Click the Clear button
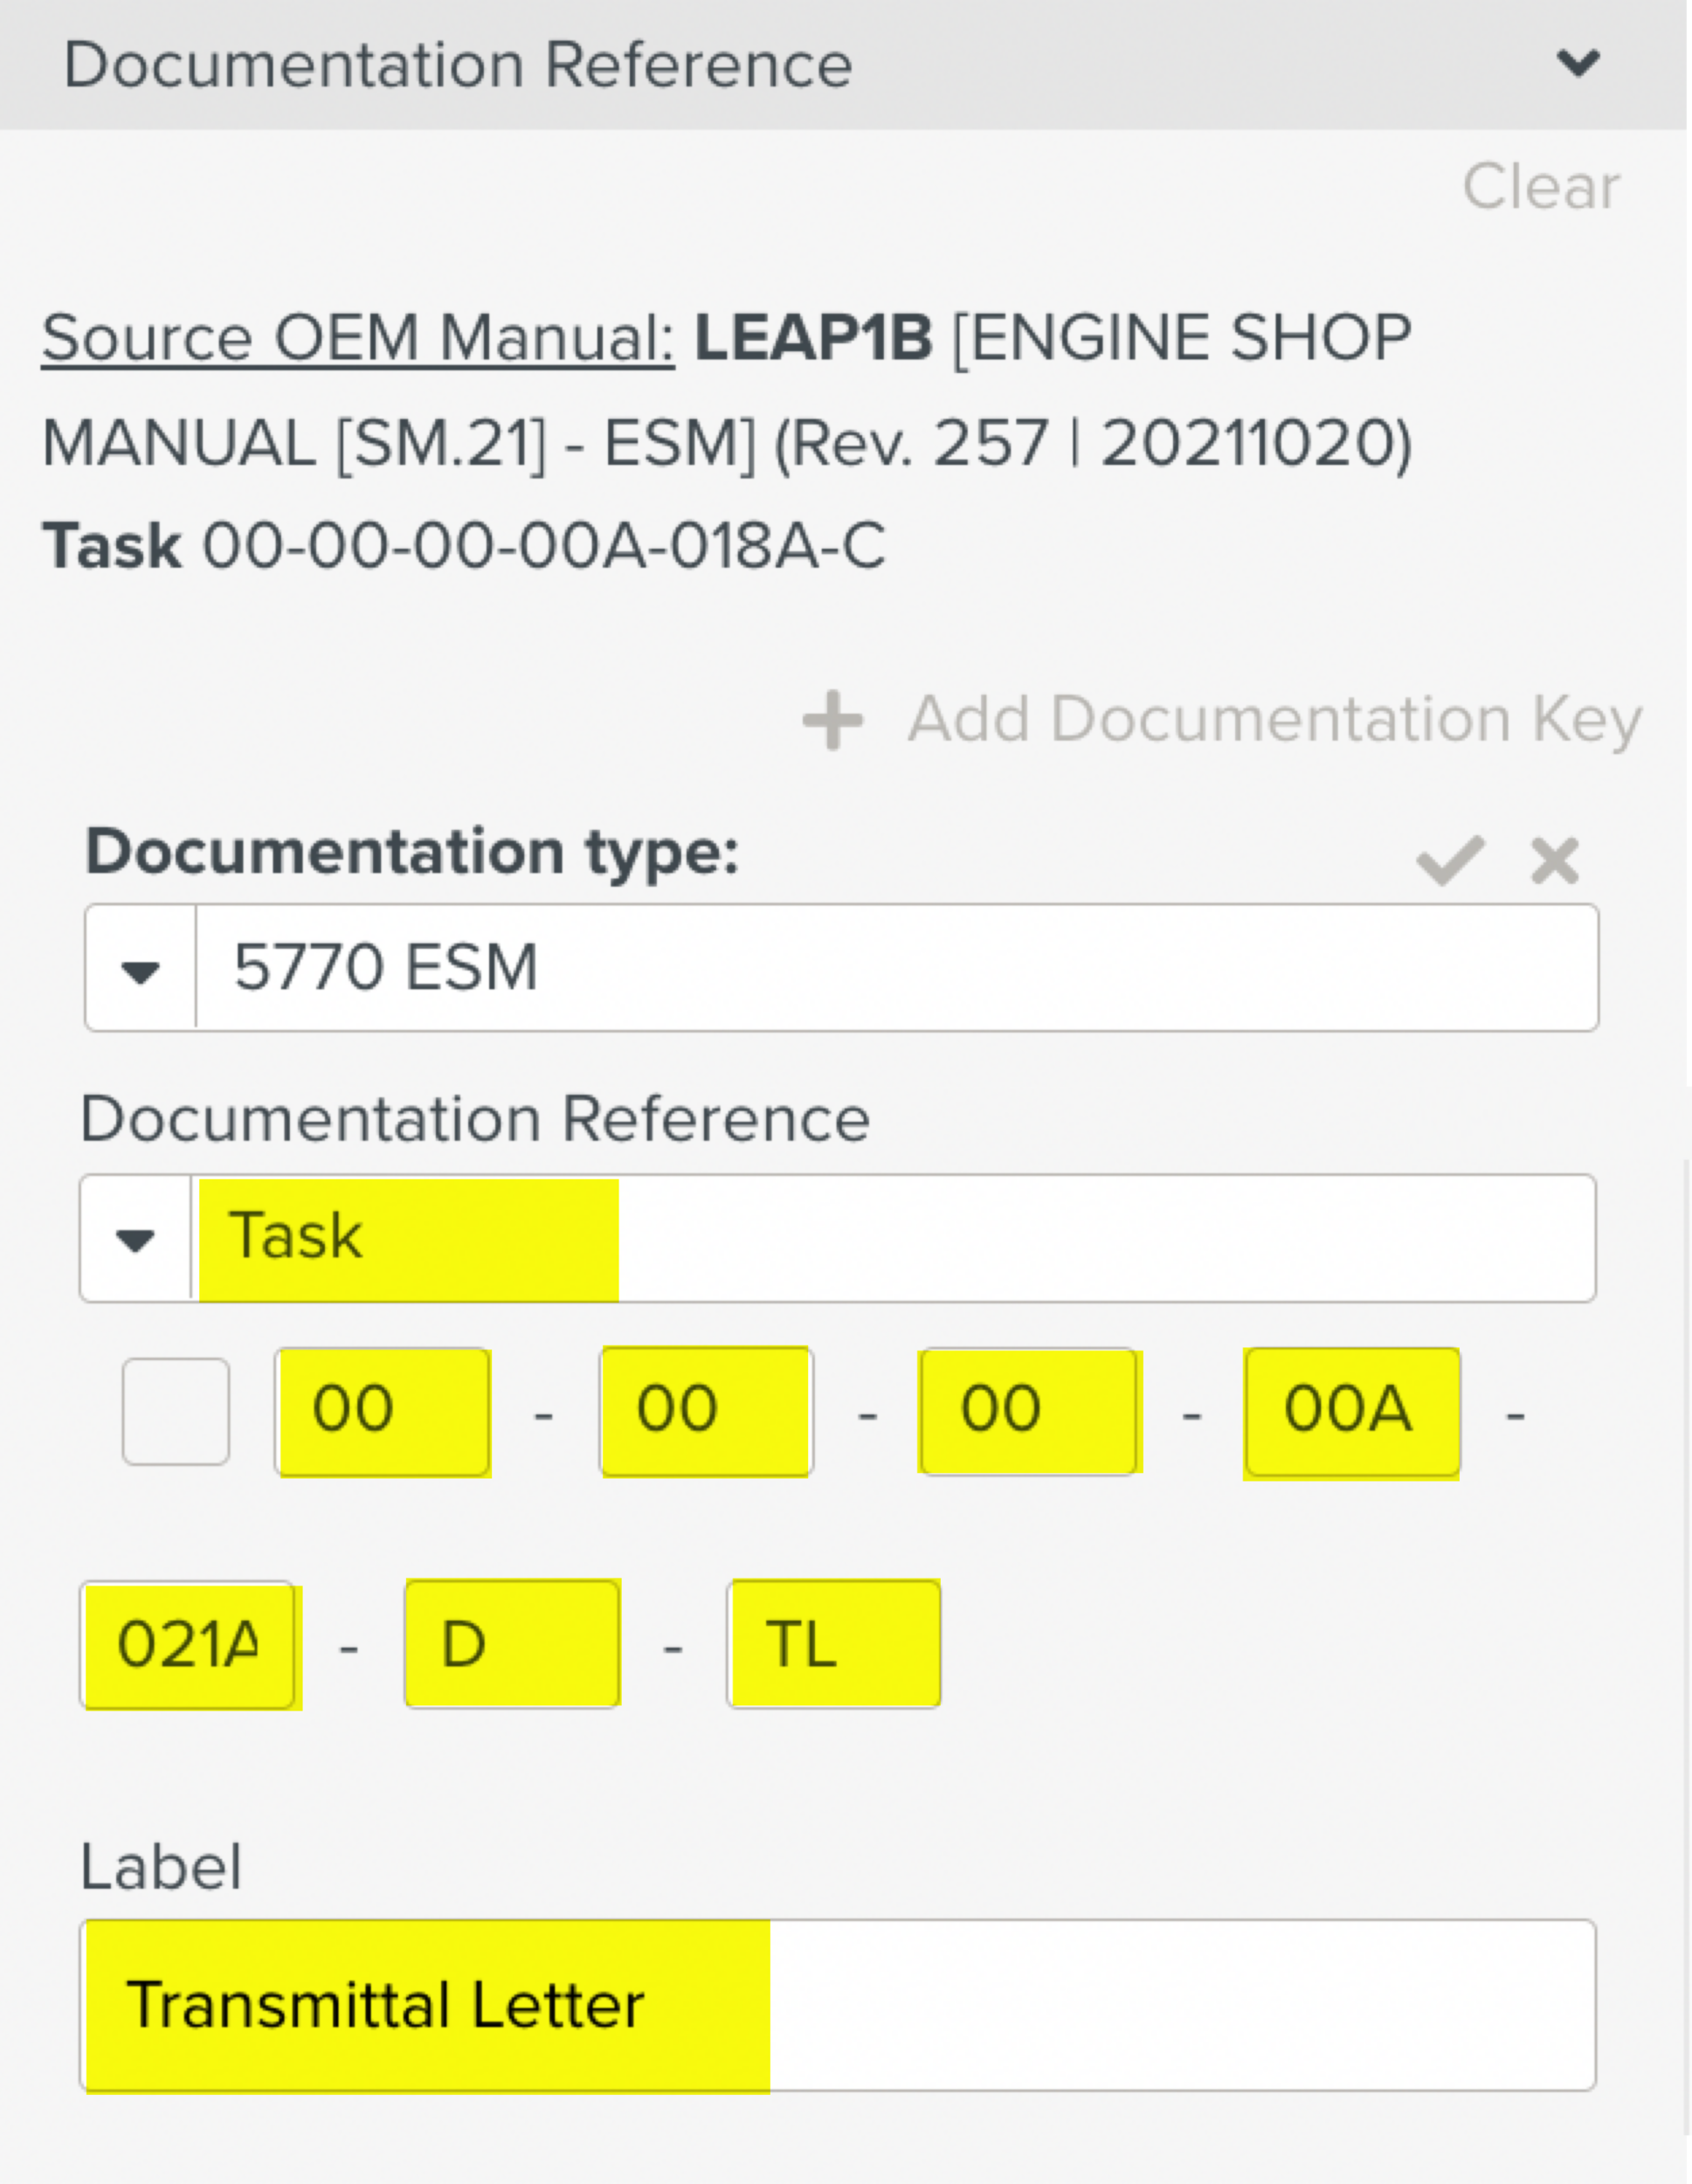Image resolution: width=1692 pixels, height=2184 pixels. click(x=1541, y=187)
